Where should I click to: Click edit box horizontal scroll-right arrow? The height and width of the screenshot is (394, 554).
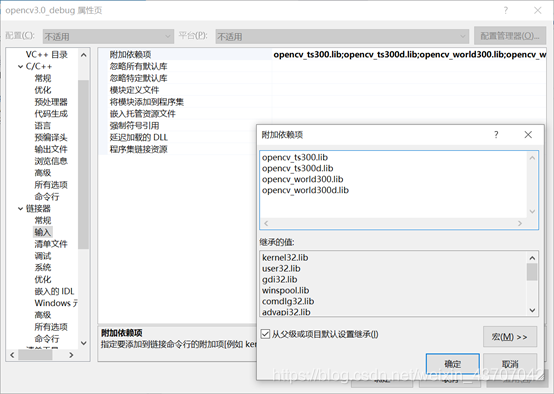pyautogui.click(x=520, y=223)
